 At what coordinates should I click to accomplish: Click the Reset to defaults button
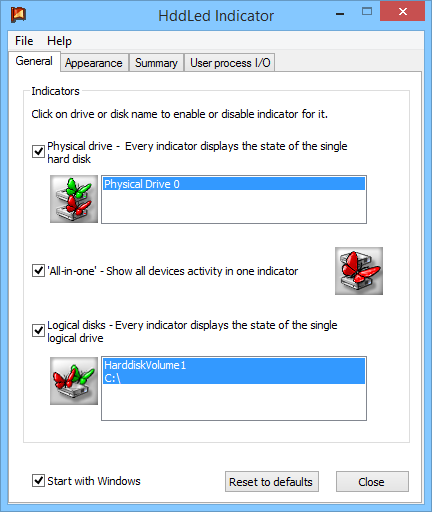click(272, 482)
